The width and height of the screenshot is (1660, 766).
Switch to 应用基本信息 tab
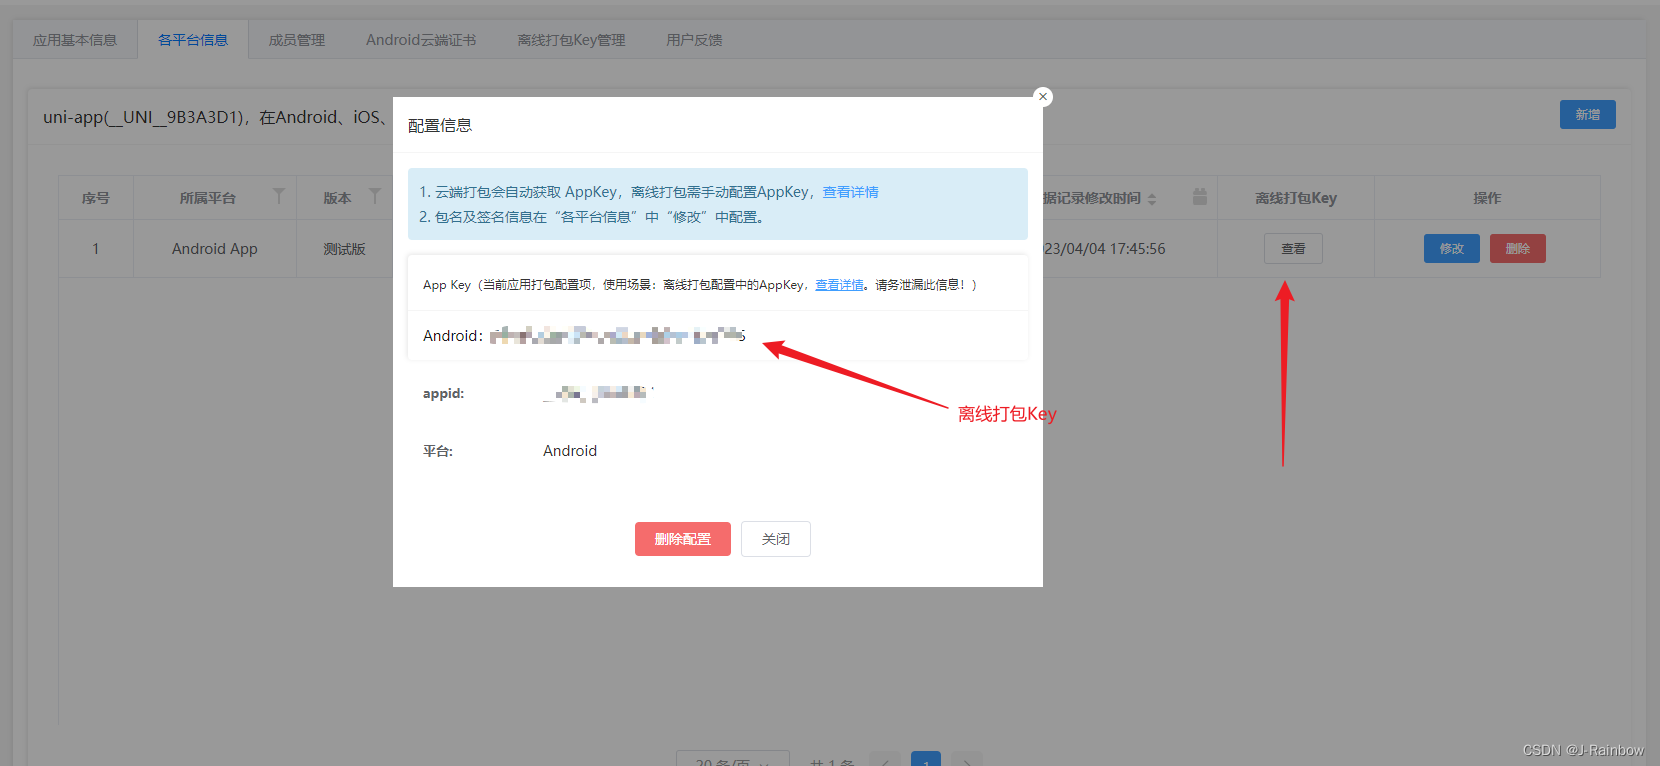tap(75, 40)
